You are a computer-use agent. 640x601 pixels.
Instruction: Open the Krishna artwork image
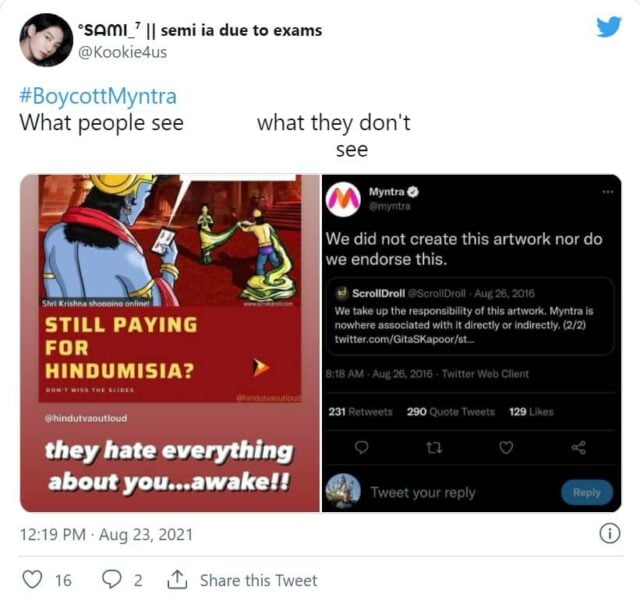pos(170,343)
